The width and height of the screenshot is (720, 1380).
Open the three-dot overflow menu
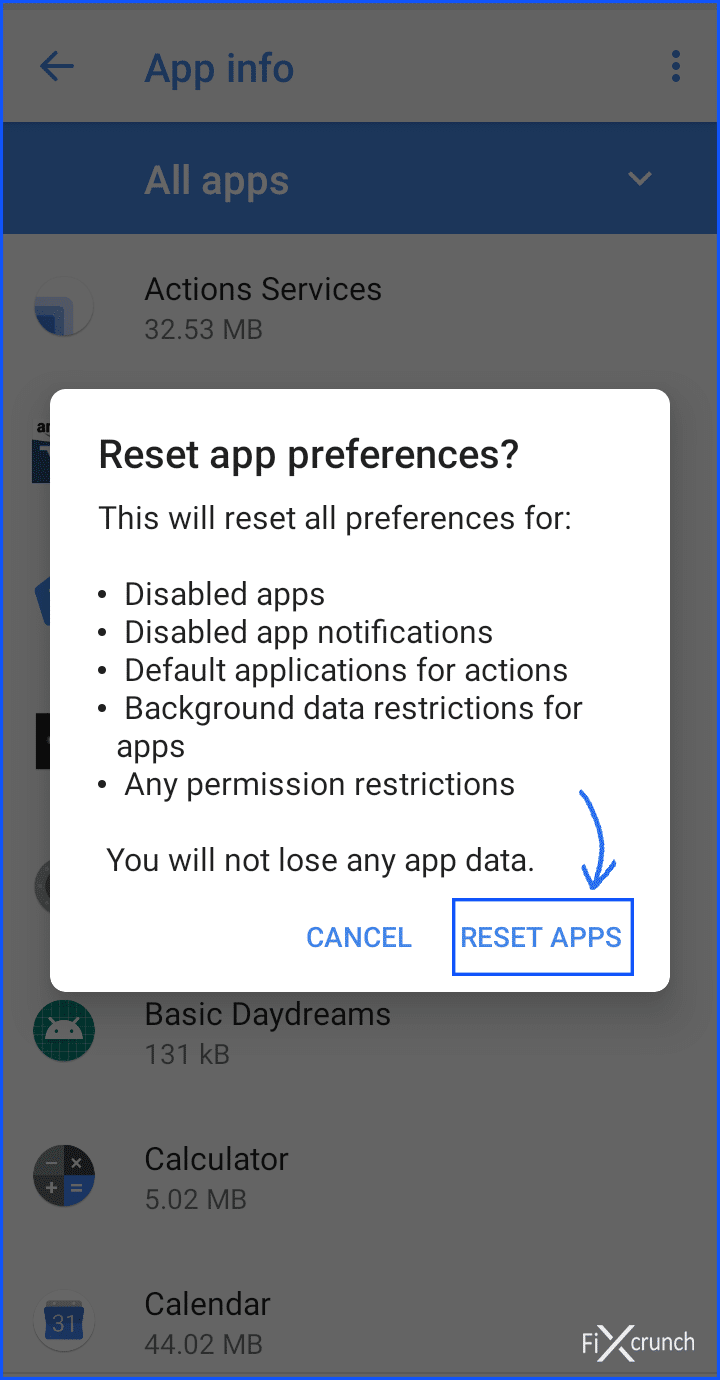[x=676, y=66]
